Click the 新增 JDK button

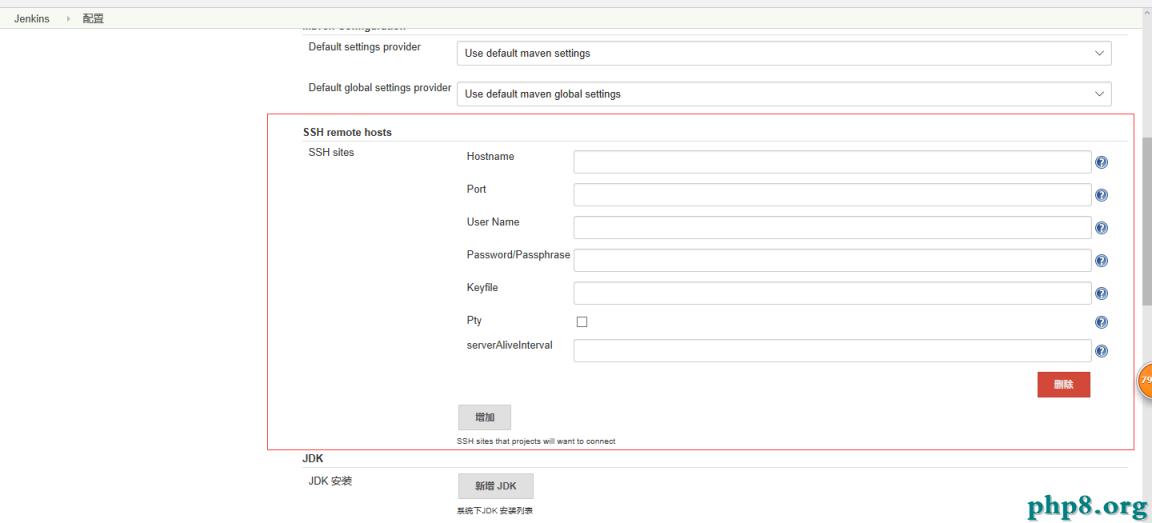click(x=496, y=486)
